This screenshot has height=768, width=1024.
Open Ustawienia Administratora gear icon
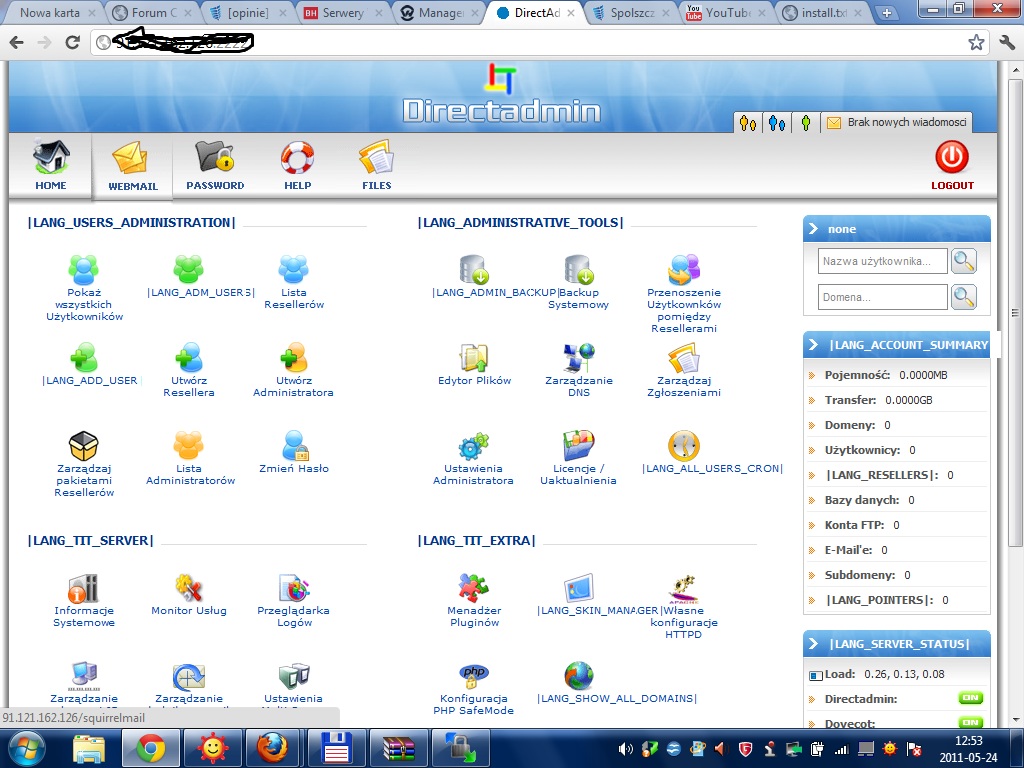coord(474,445)
